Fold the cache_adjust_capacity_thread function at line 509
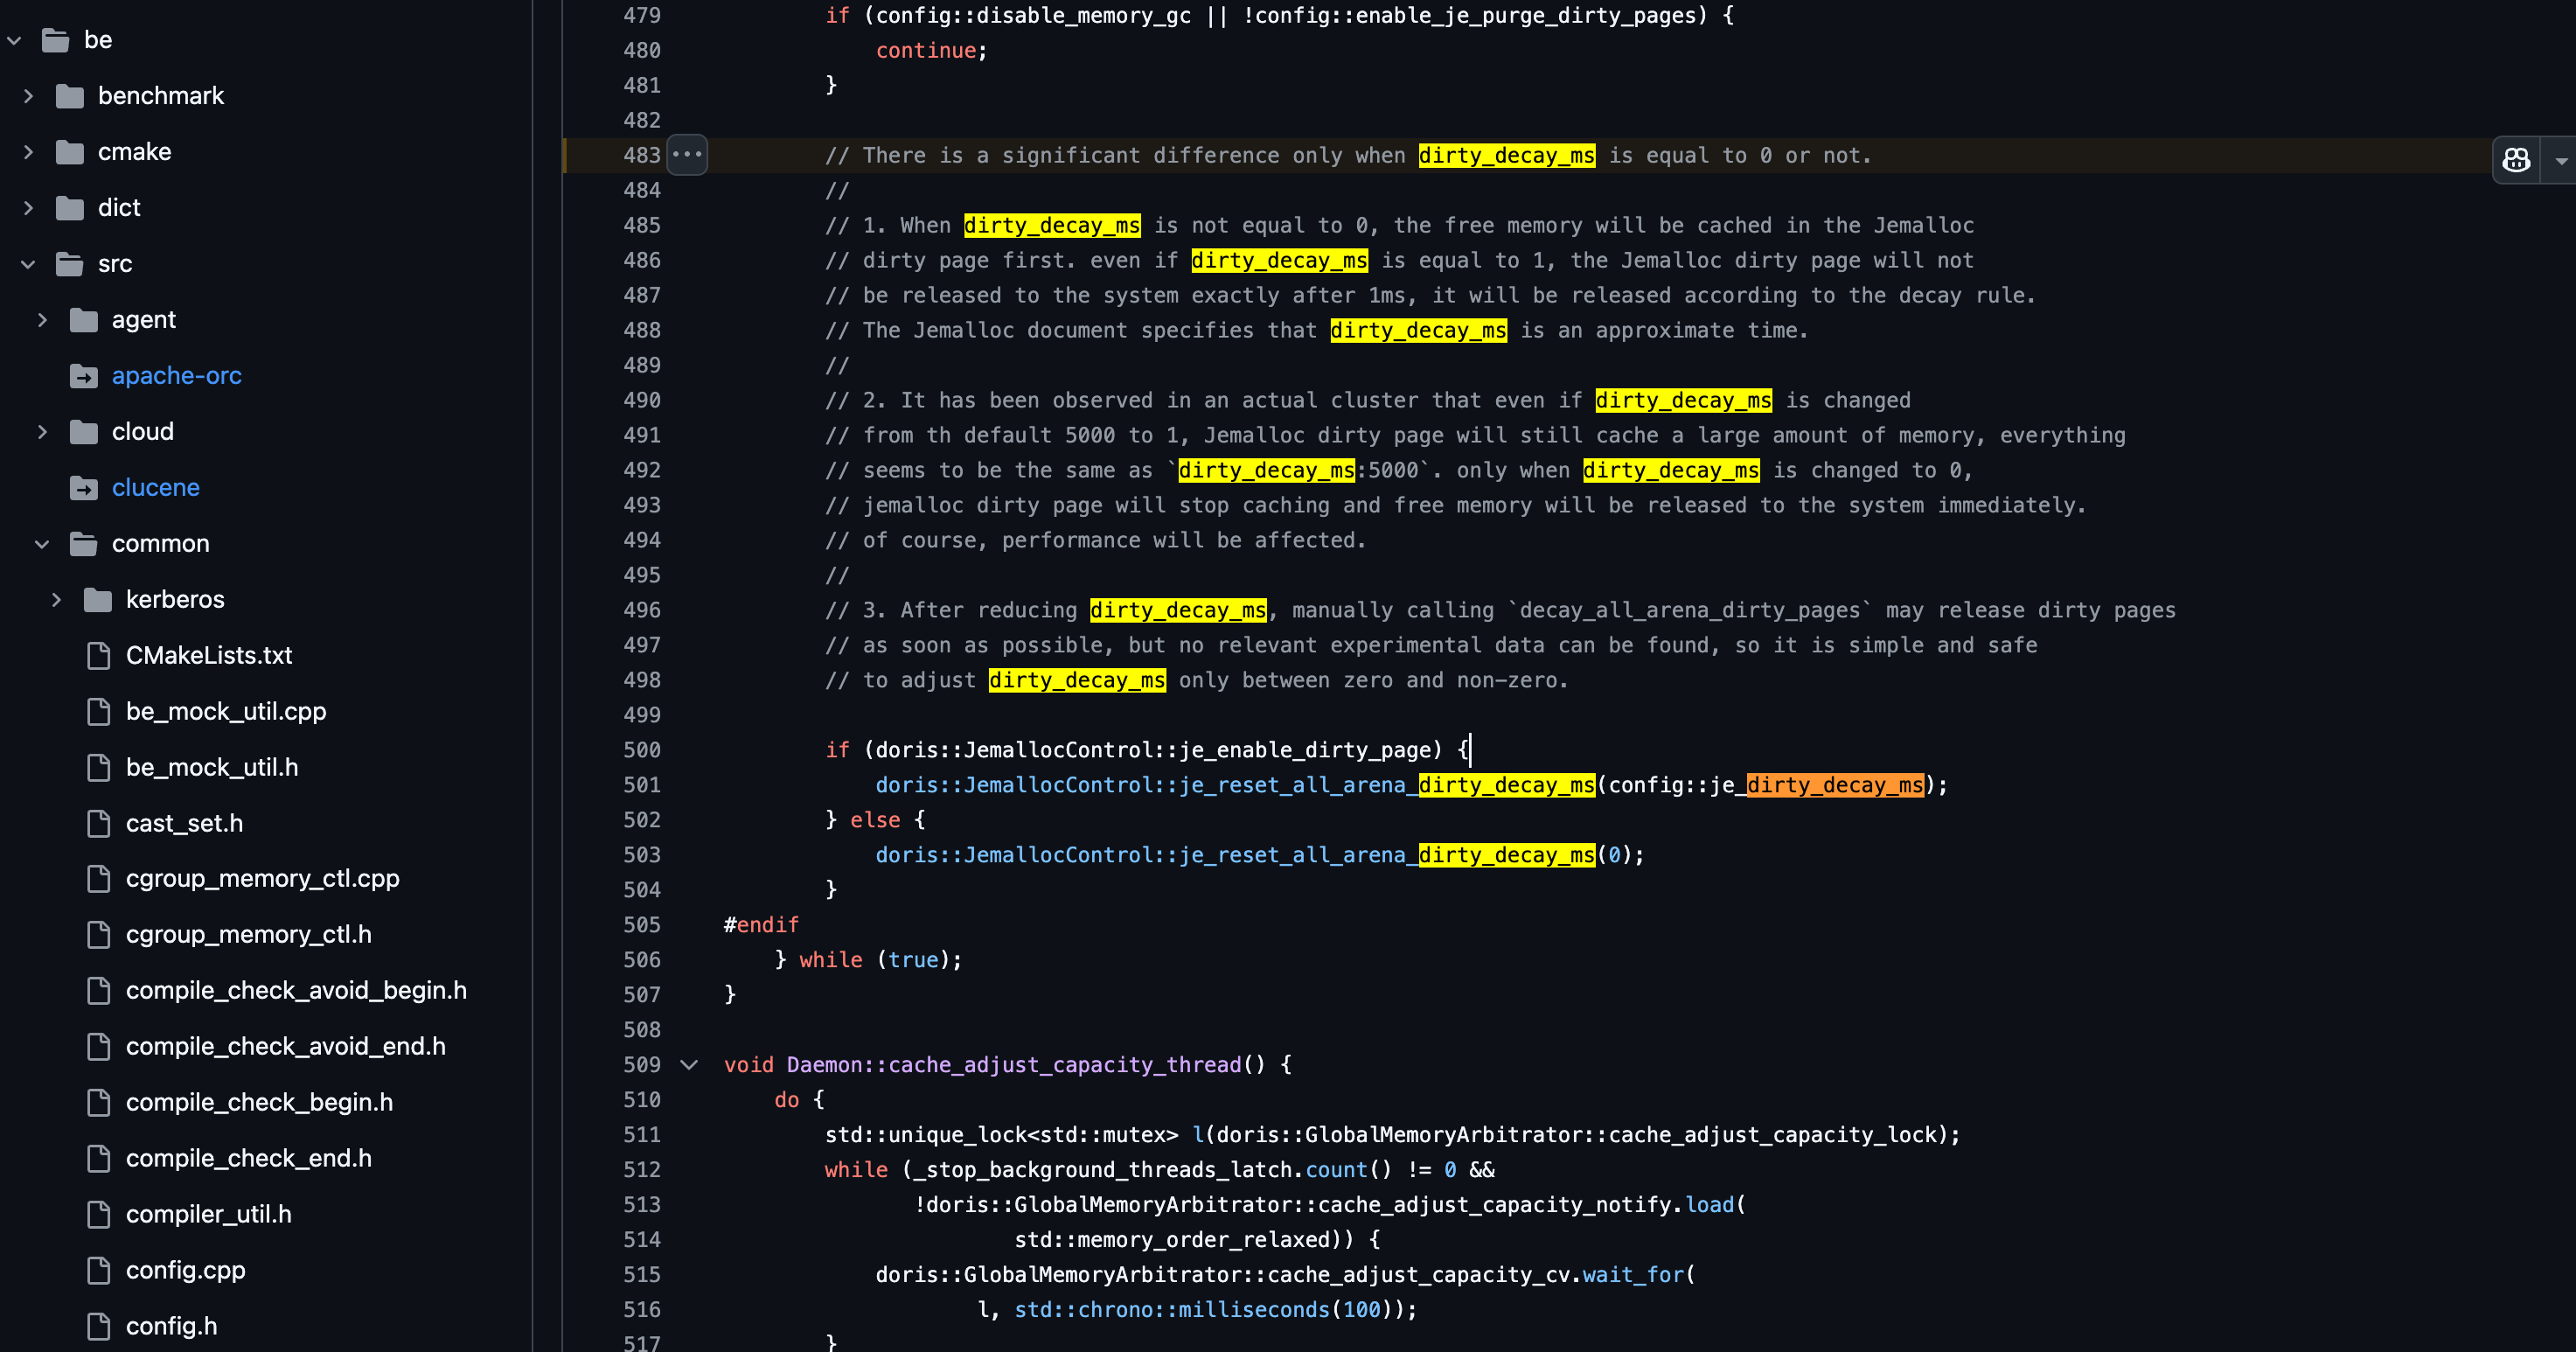Viewport: 2576px width, 1352px height. click(x=689, y=1065)
